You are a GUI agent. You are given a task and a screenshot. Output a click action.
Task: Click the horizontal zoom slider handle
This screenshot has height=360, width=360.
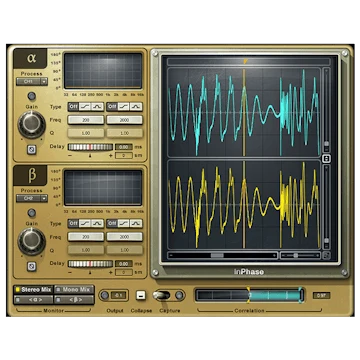[x=295, y=256]
